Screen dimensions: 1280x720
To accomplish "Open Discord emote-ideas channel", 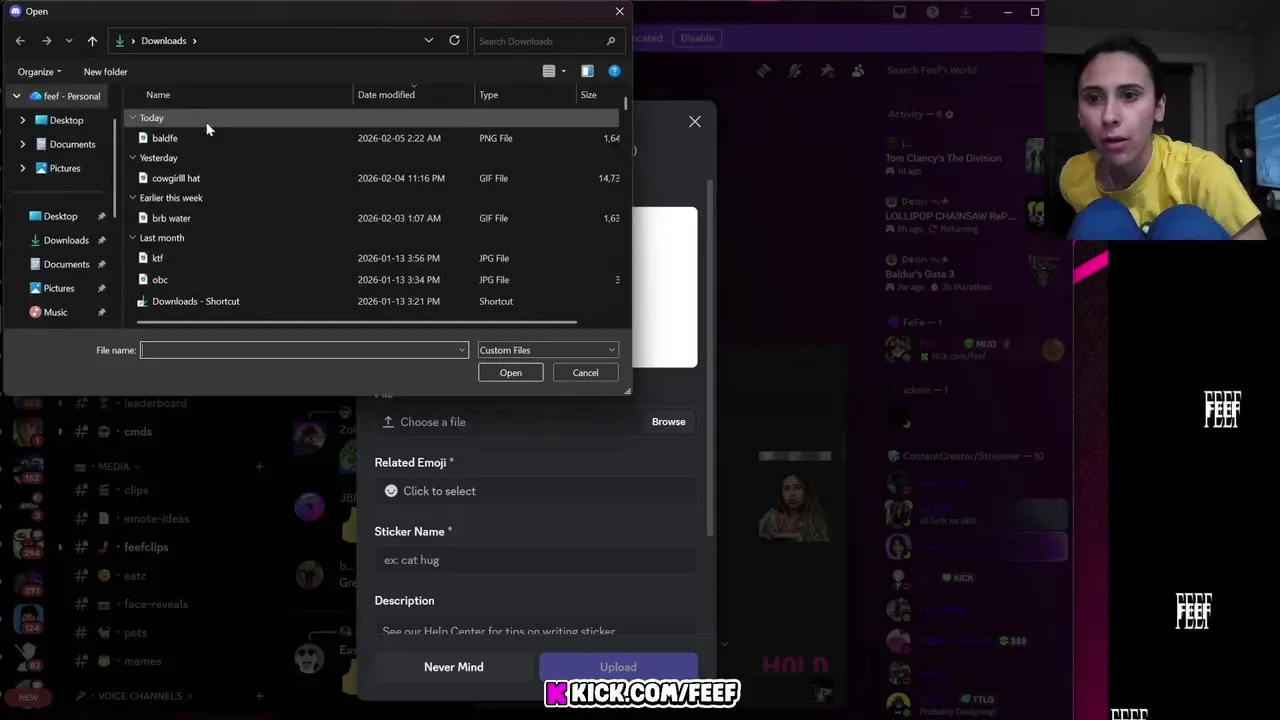I will click(x=156, y=519).
